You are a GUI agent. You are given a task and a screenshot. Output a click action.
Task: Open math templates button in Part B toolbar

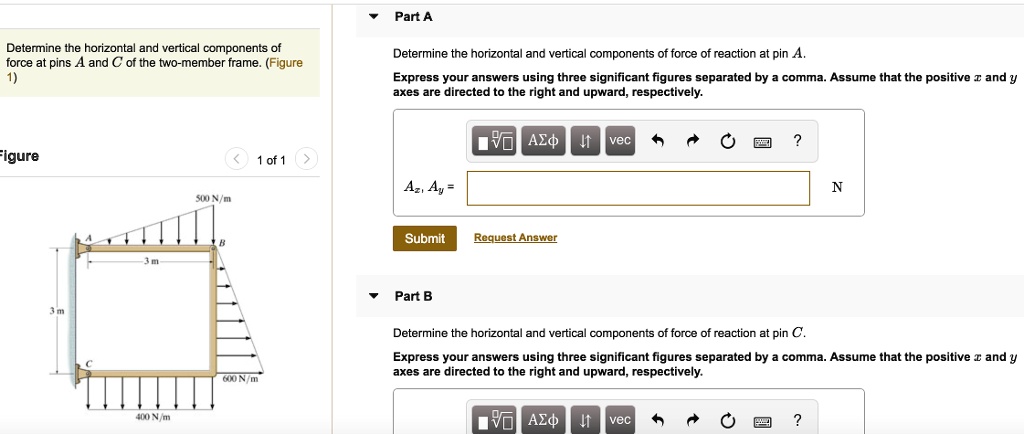(495, 419)
